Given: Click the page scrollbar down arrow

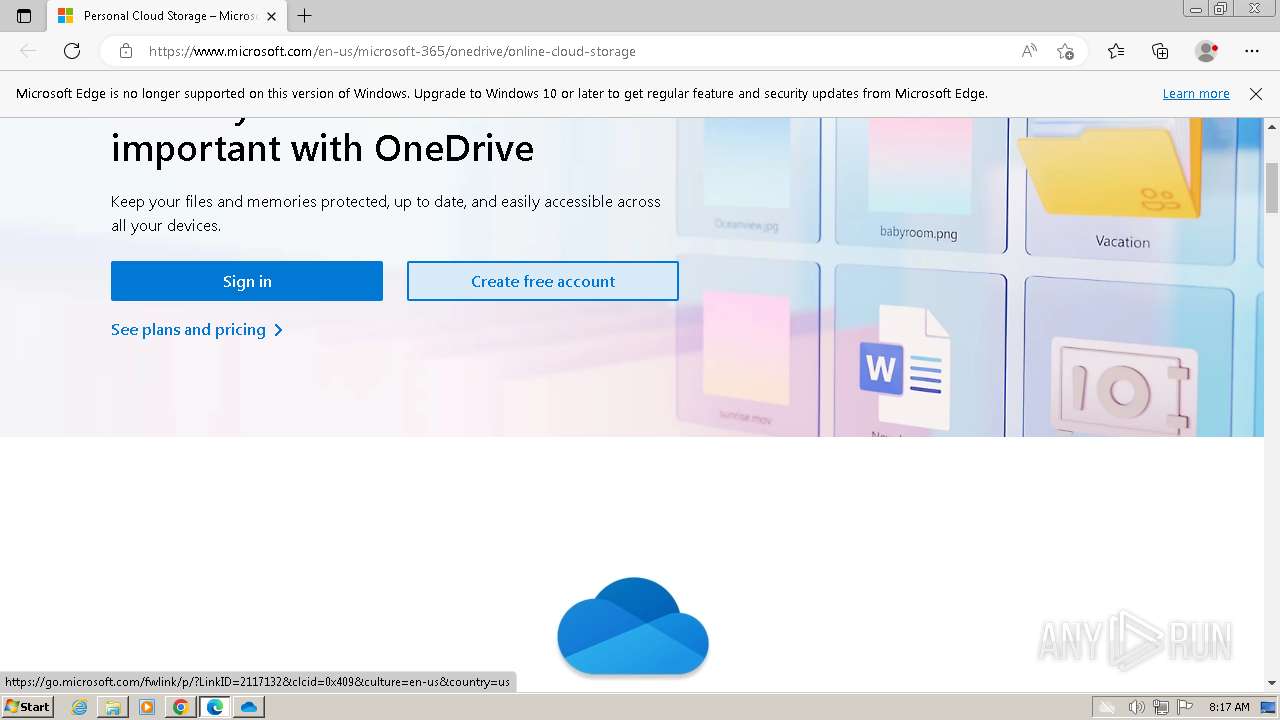Looking at the screenshot, I should [x=1272, y=683].
